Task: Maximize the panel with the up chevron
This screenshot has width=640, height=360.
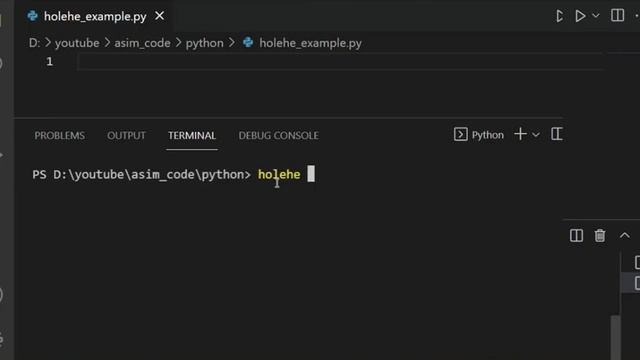Action: tap(624, 236)
